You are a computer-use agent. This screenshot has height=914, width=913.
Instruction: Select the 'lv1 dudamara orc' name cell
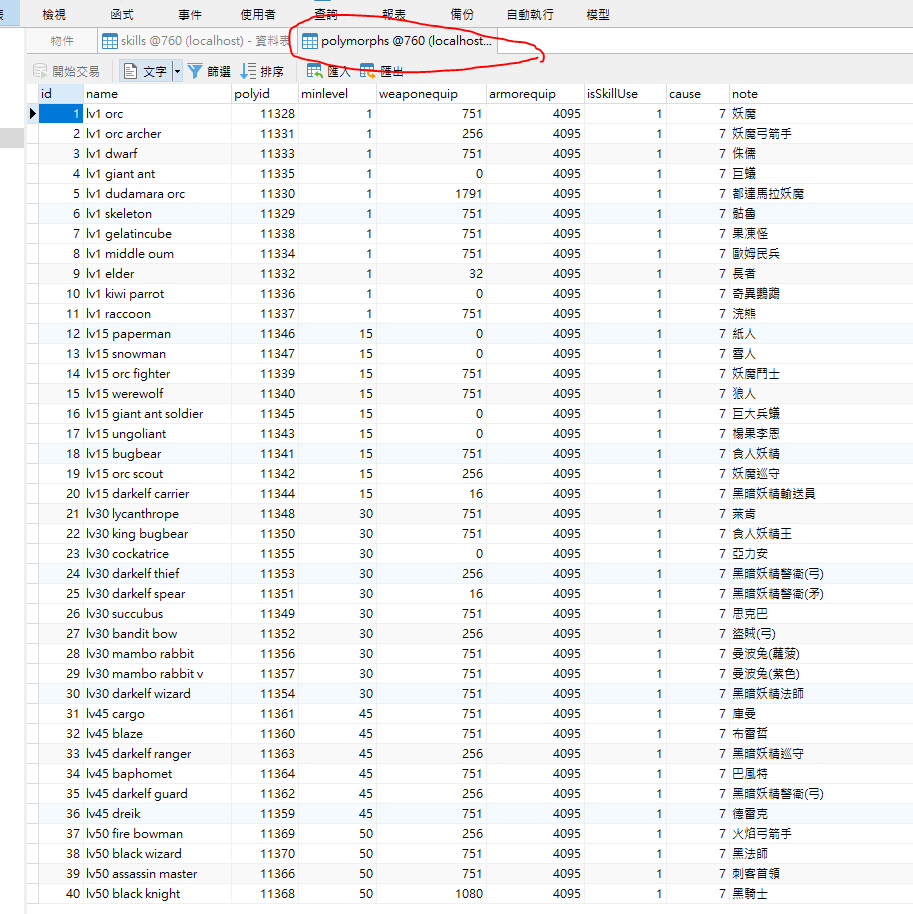(x=157, y=194)
